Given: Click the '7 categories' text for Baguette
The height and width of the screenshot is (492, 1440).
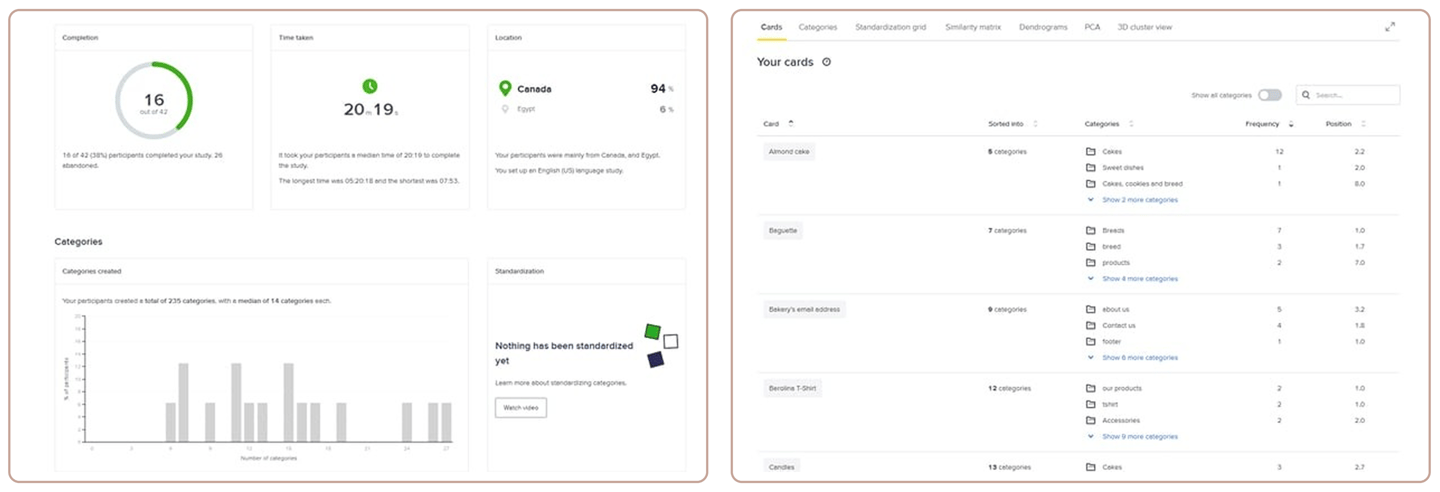Looking at the screenshot, I should coord(1007,231).
